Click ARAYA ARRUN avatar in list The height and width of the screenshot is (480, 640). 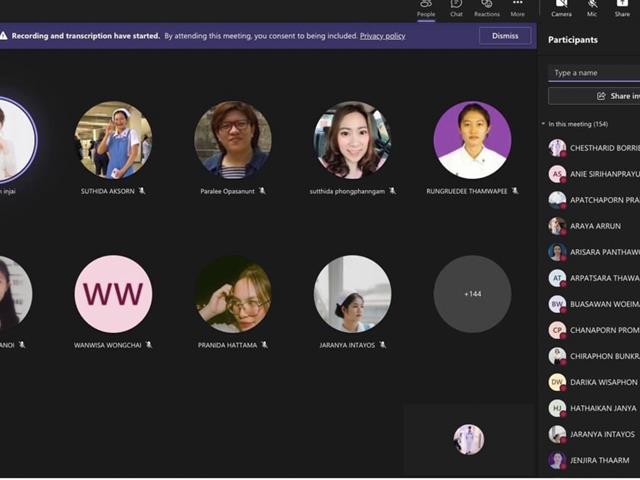(557, 226)
